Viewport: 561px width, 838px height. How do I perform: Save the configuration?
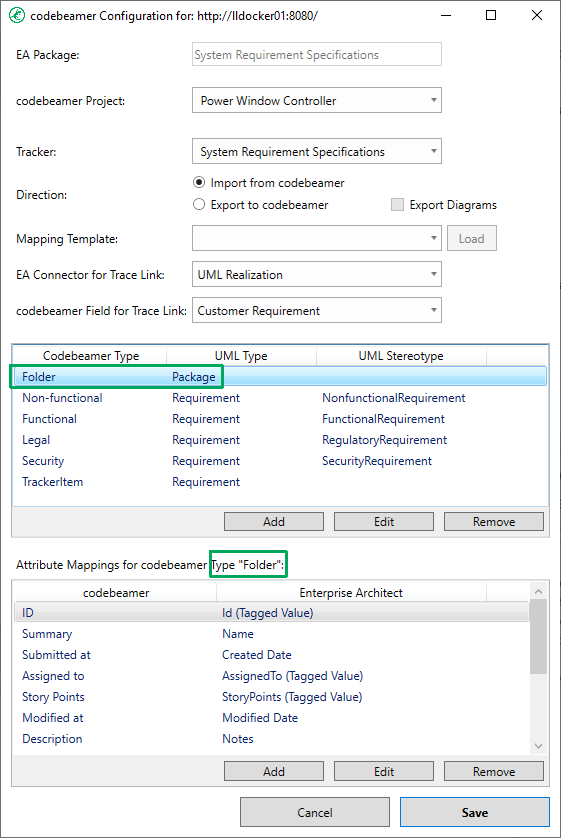475,812
